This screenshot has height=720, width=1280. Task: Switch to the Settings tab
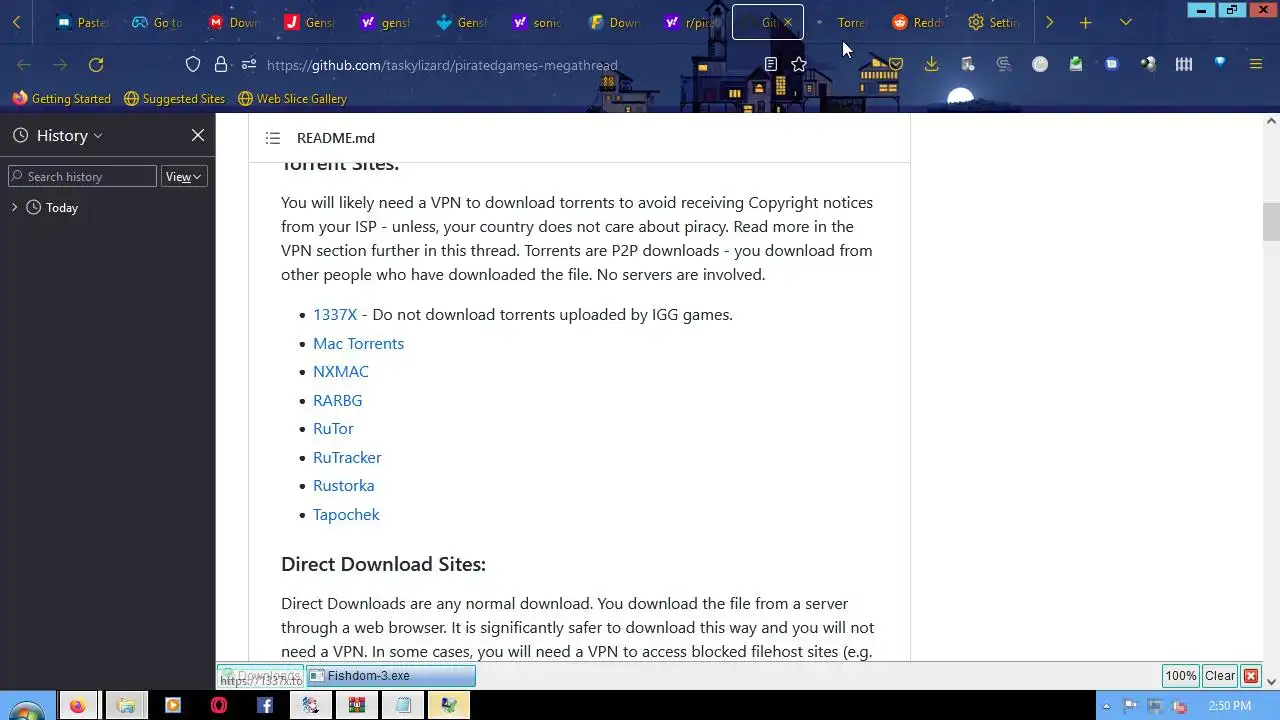click(x=994, y=22)
